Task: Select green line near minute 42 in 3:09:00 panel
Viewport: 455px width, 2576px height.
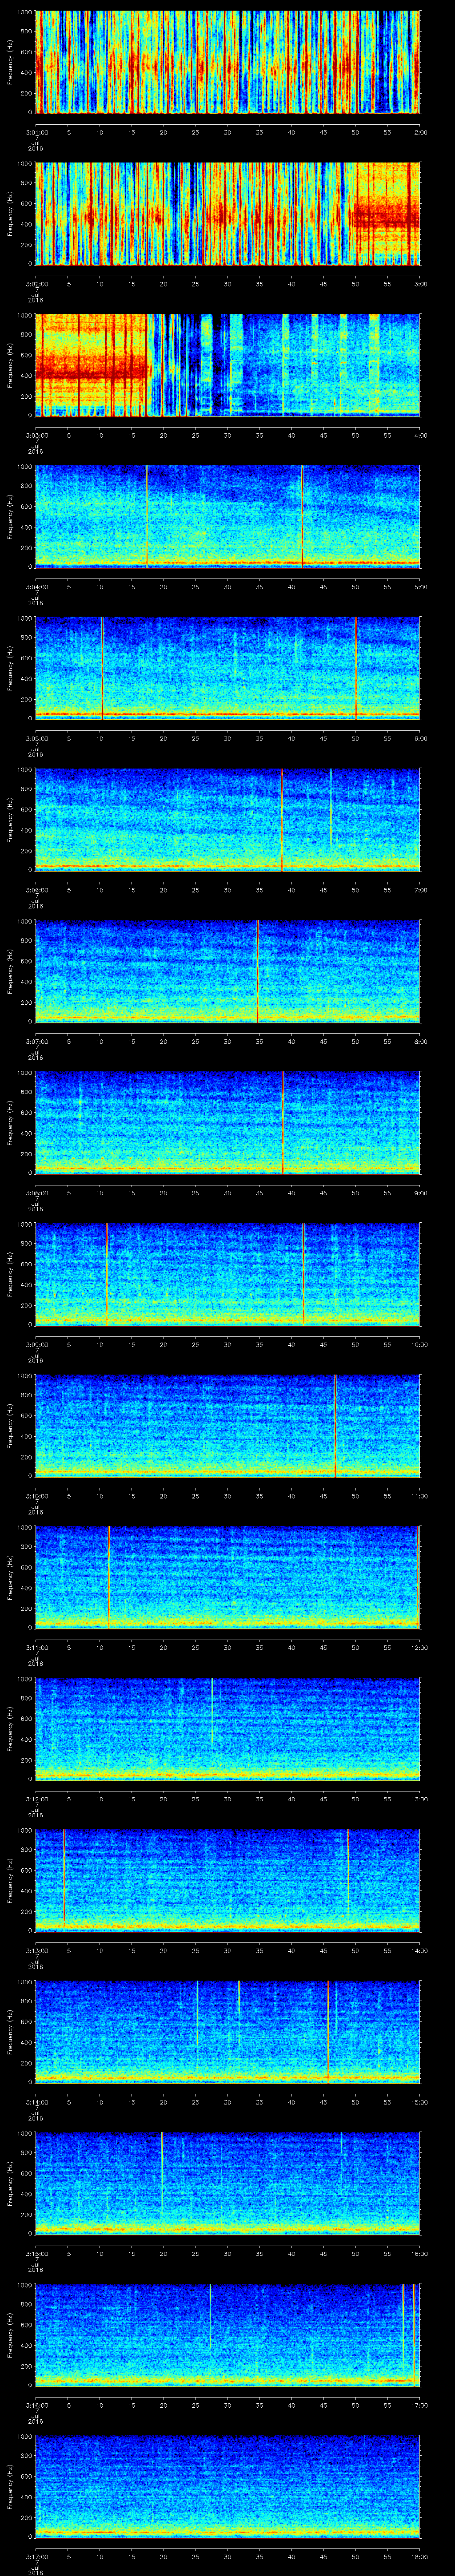Action: pyautogui.click(x=303, y=1274)
